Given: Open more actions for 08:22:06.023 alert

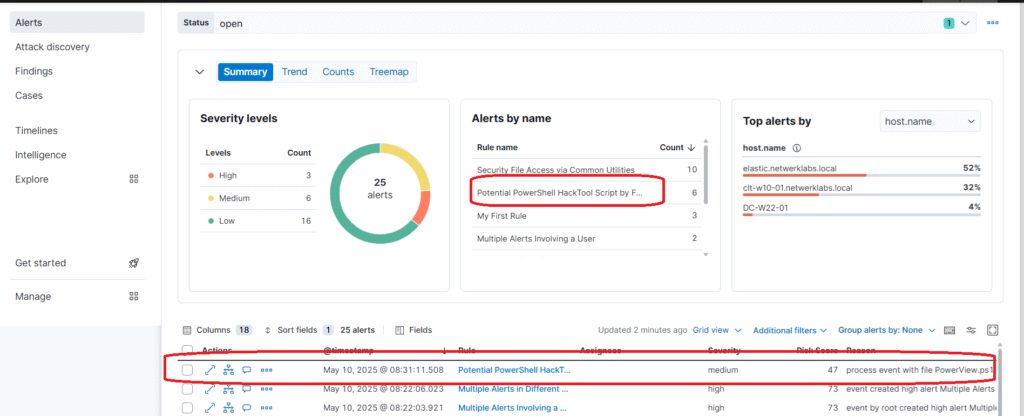Looking at the screenshot, I should [266, 389].
